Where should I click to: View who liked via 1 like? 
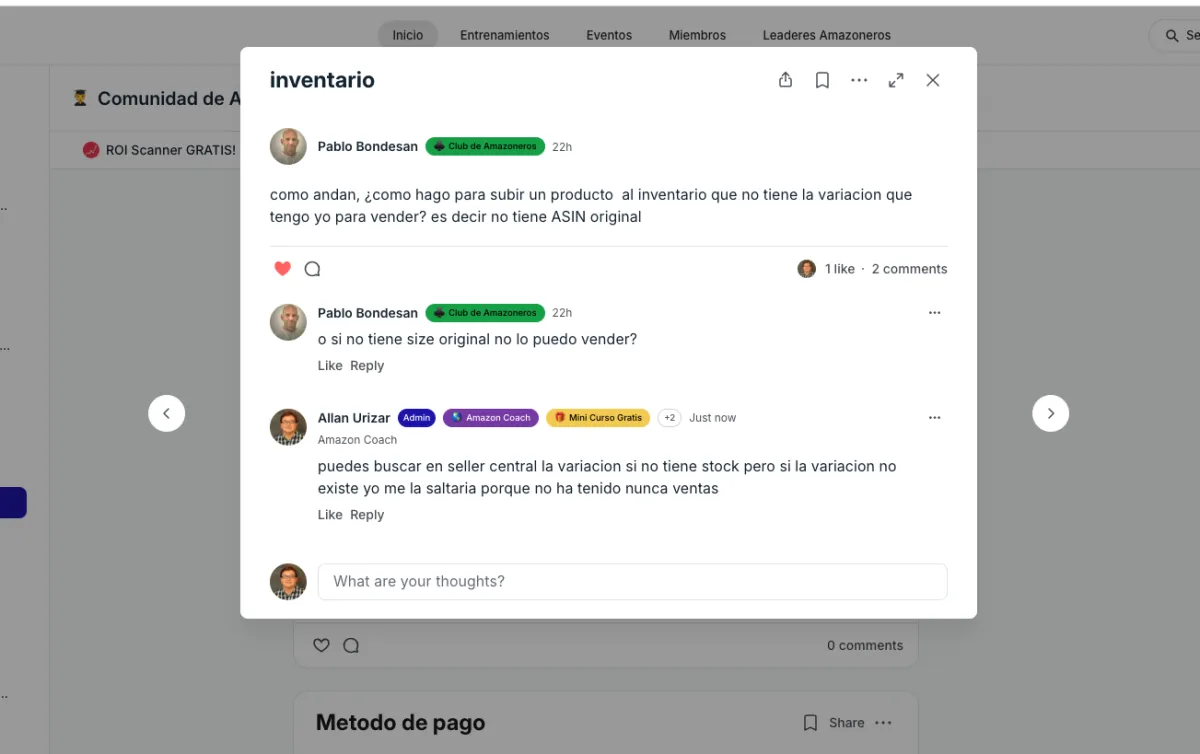coord(840,269)
